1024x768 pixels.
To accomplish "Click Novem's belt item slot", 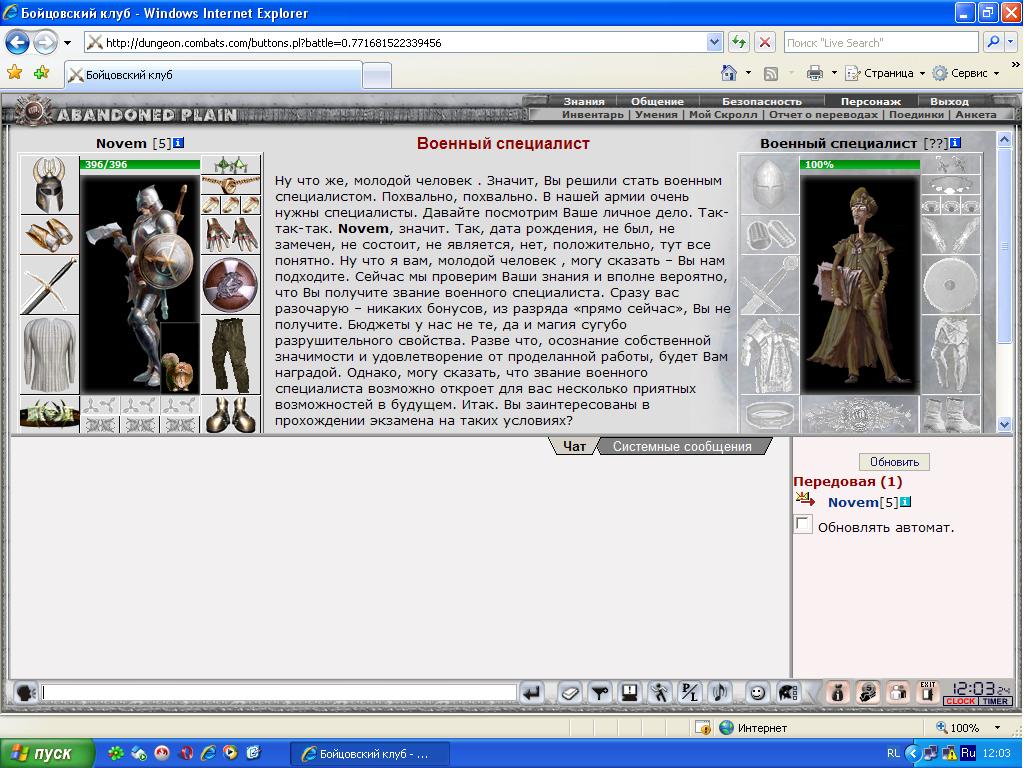I will coord(50,414).
